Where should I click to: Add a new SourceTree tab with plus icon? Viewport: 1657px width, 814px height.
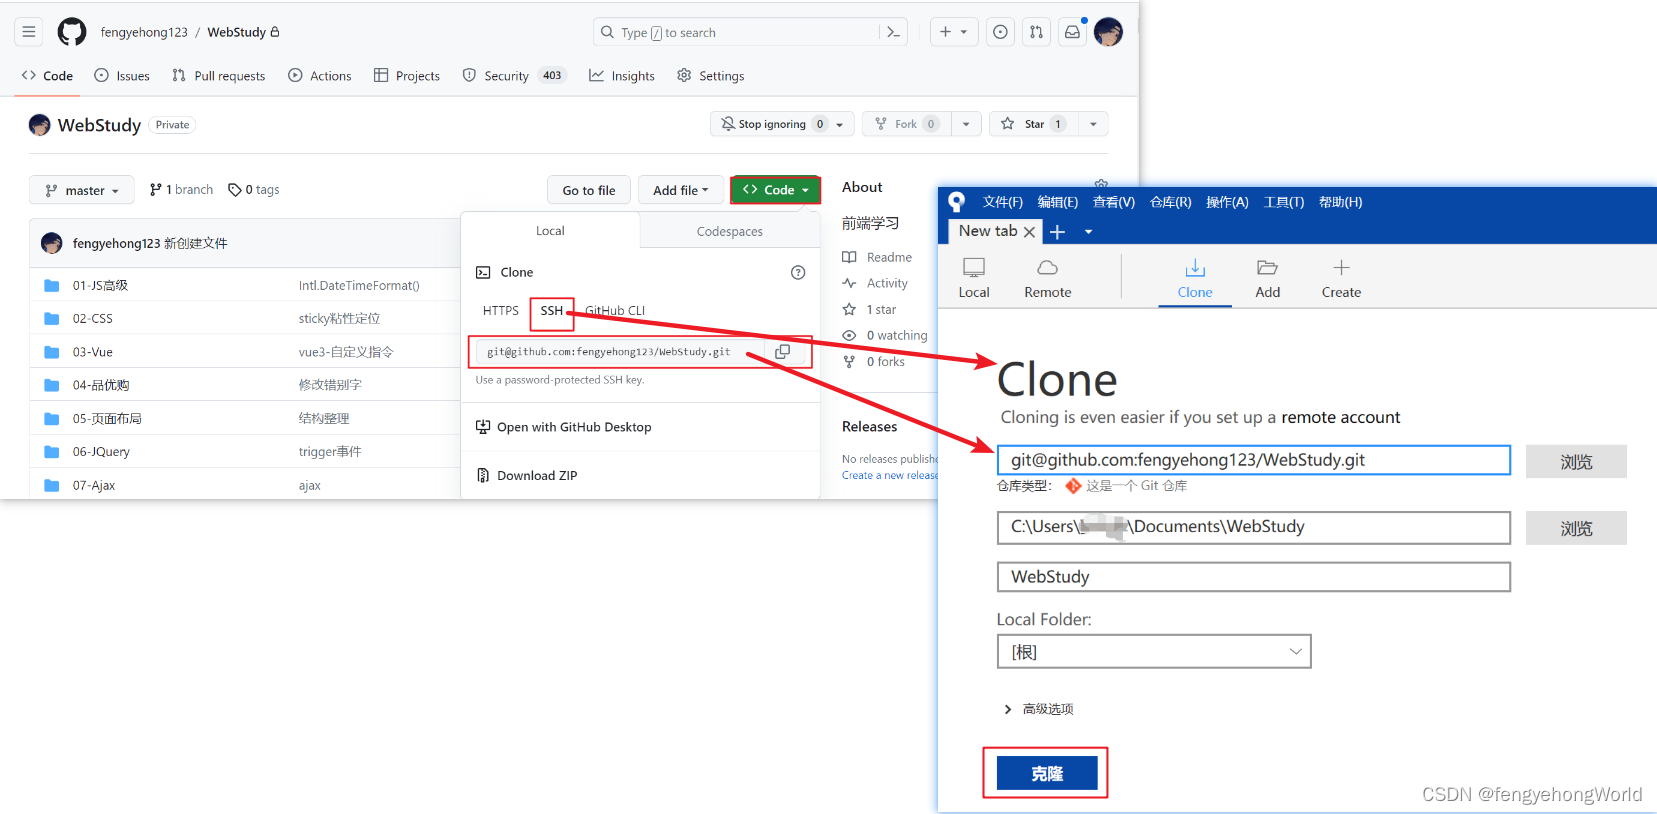point(1057,231)
